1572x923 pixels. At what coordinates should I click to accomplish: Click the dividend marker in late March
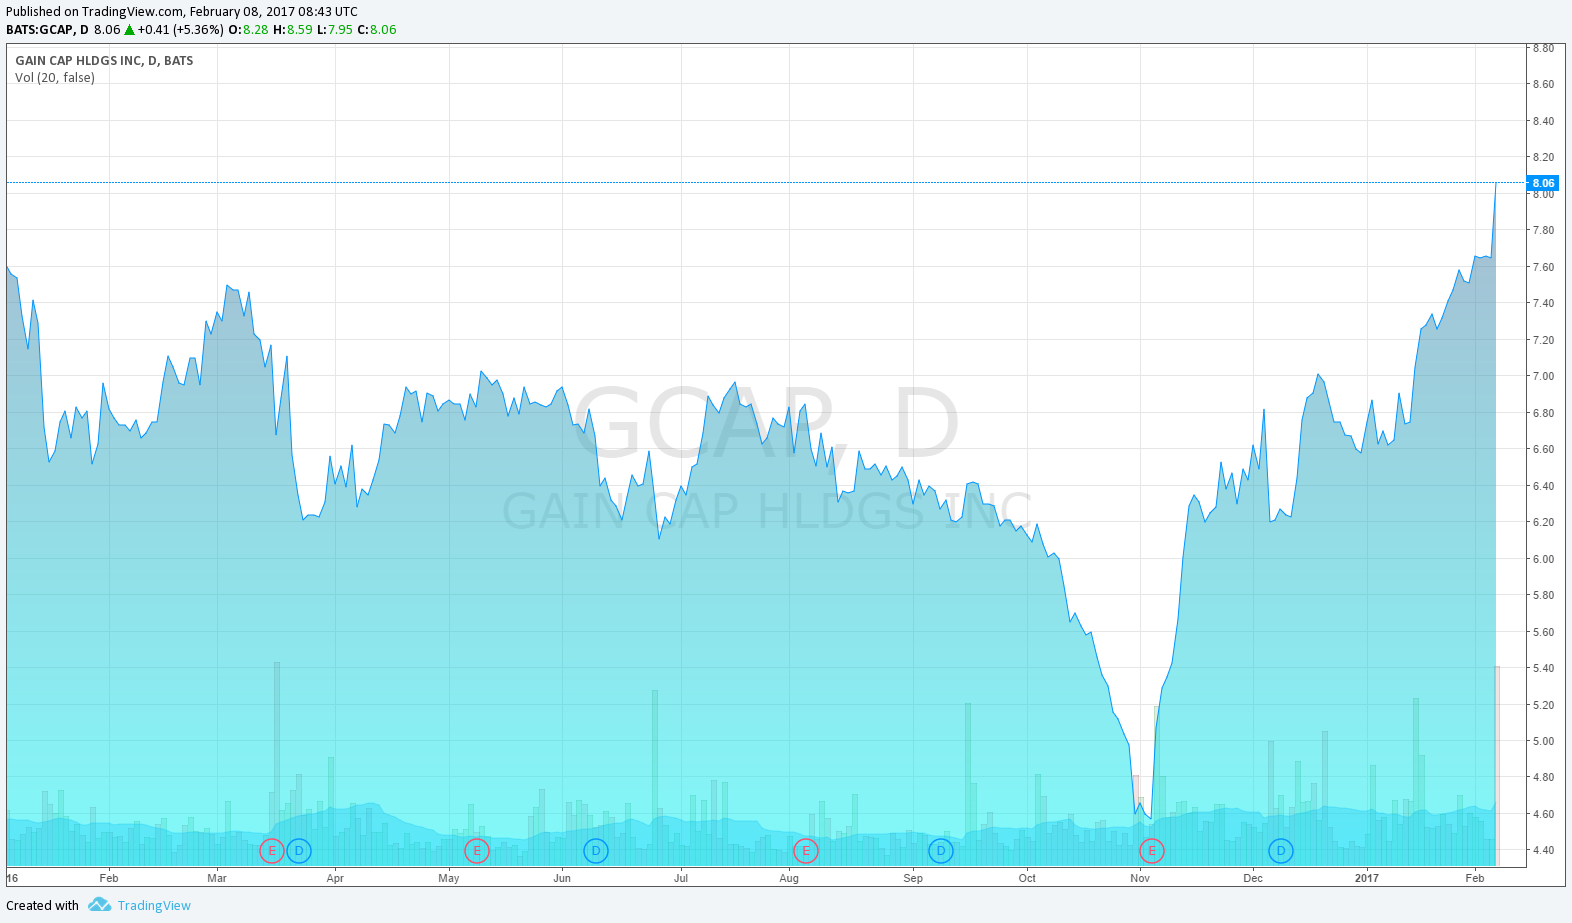click(299, 851)
